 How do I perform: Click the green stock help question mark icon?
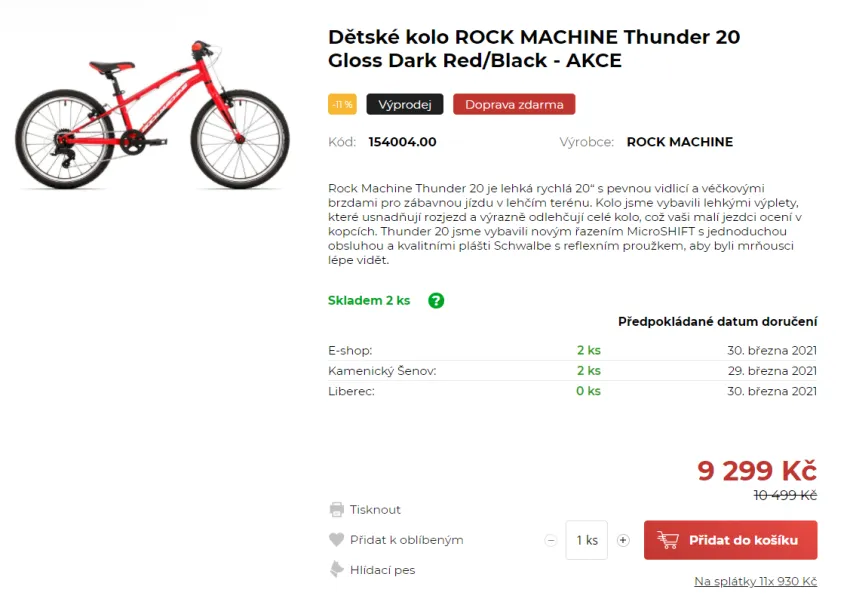point(436,301)
